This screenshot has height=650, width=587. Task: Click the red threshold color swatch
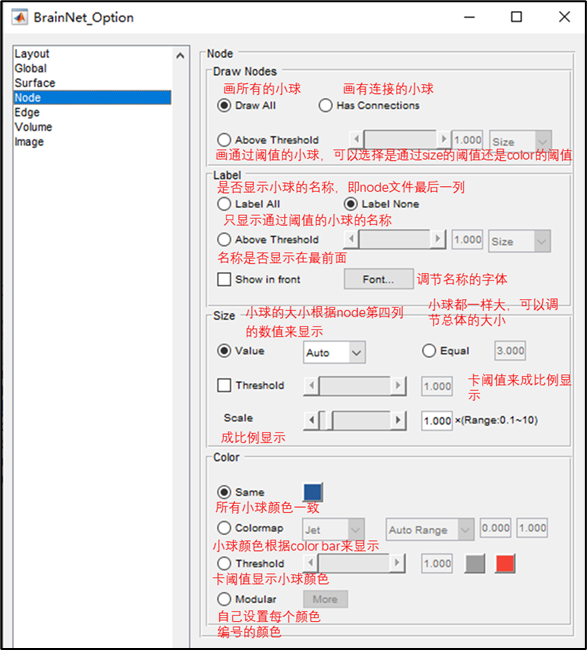tap(505, 564)
